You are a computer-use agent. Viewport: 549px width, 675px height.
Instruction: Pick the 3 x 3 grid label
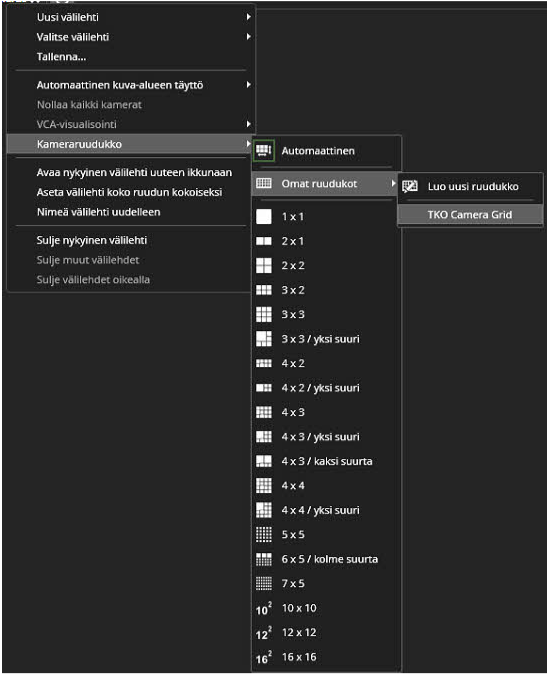pyautogui.click(x=293, y=314)
